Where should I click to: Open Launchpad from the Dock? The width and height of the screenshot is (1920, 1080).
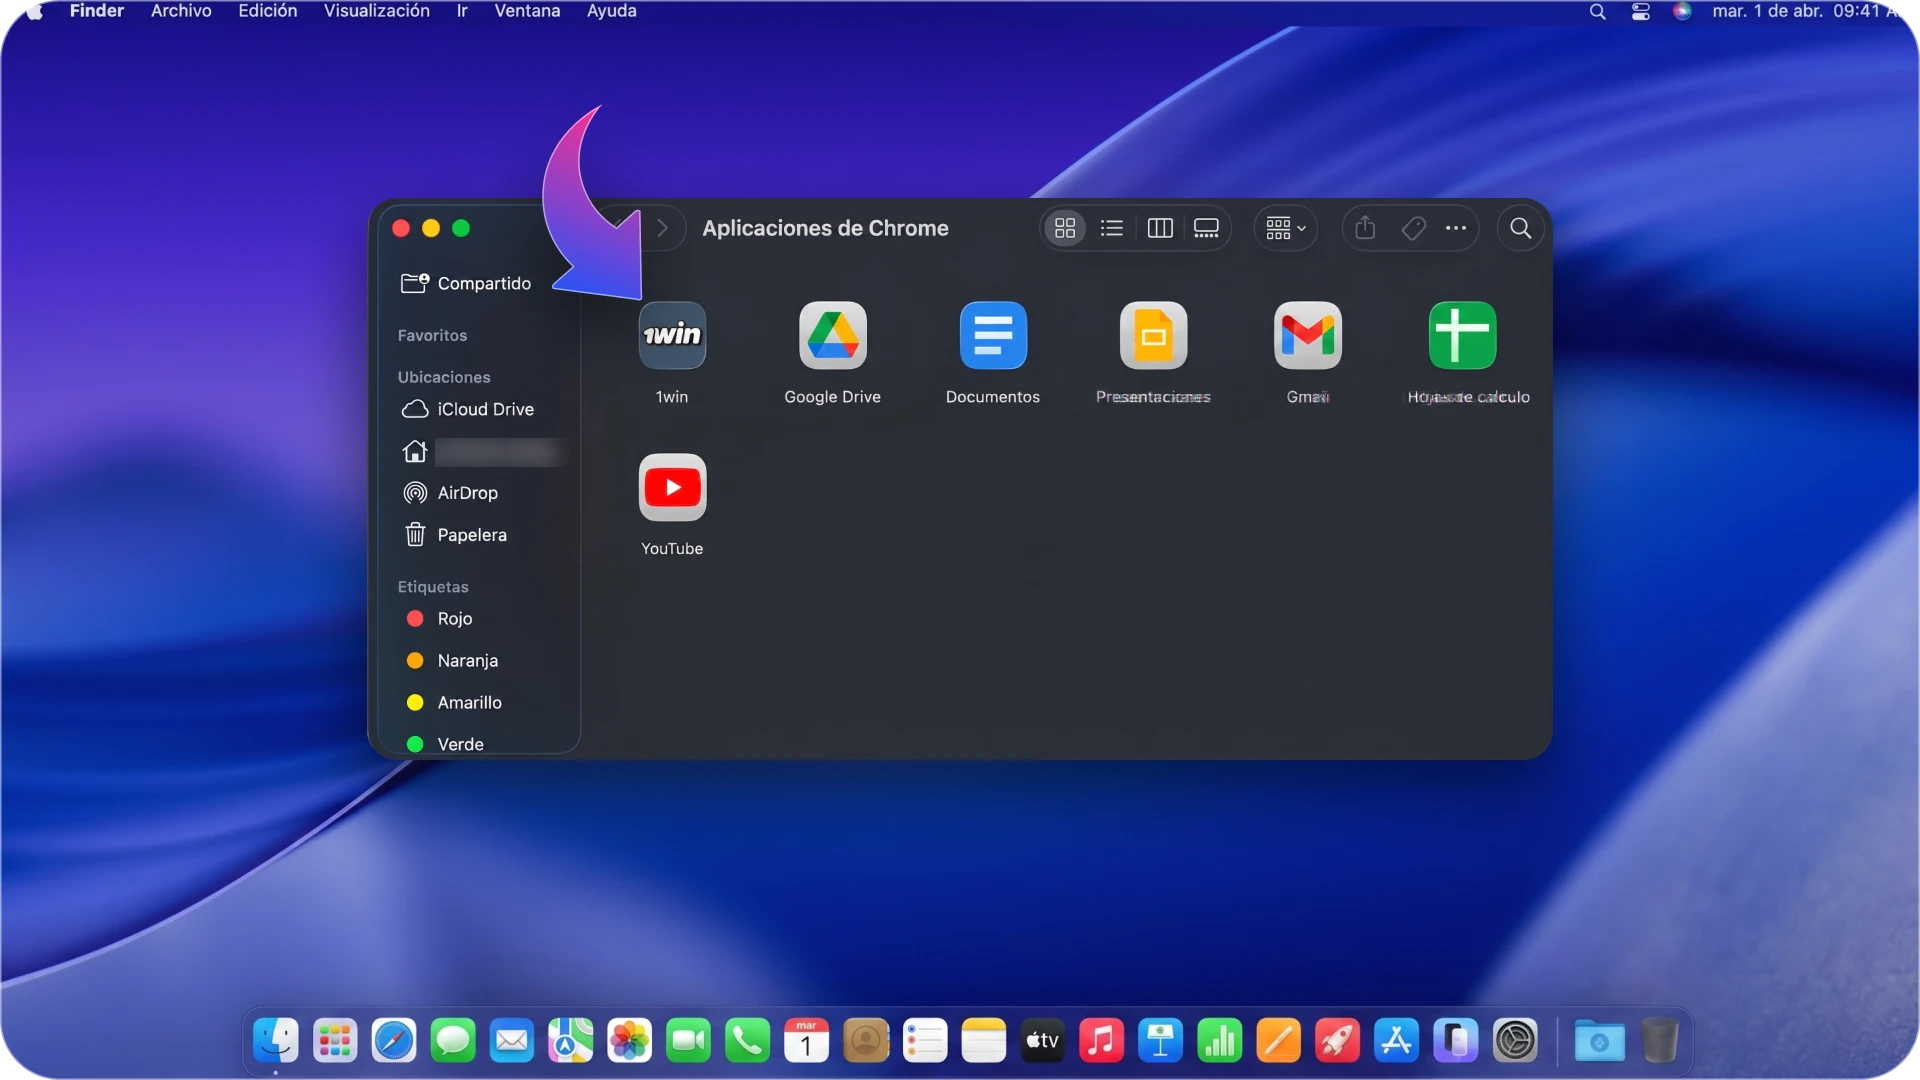tap(335, 1041)
